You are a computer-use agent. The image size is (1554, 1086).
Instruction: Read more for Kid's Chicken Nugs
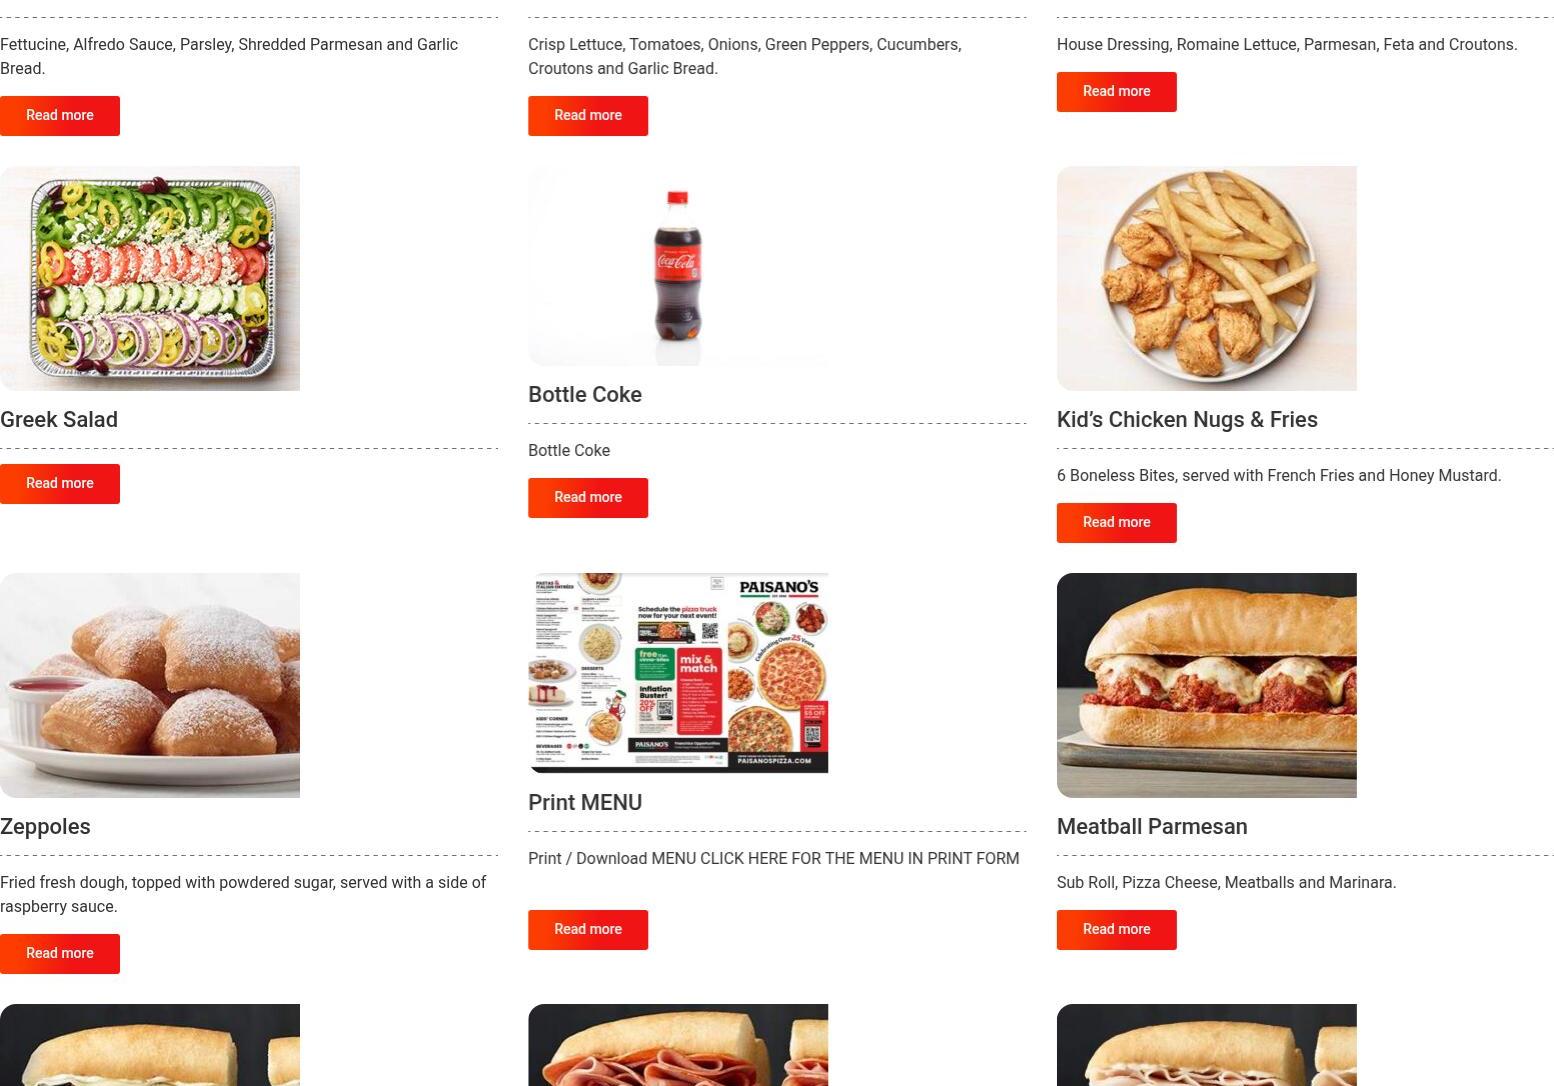click(1116, 523)
